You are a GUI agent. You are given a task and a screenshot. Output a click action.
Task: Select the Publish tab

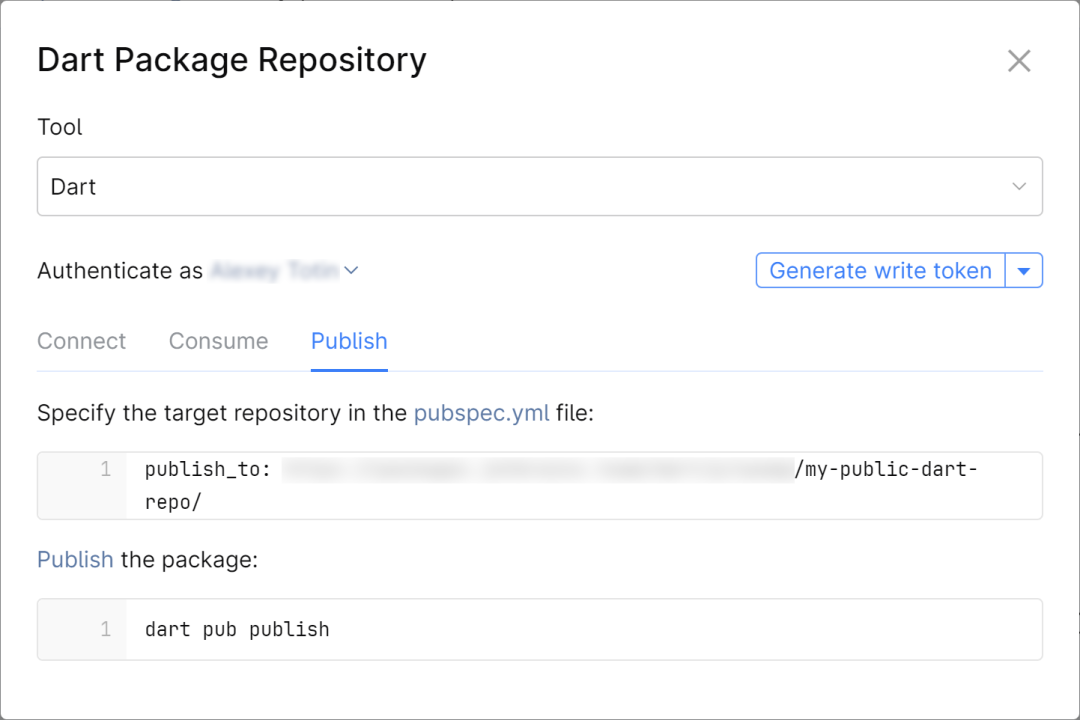[349, 341]
